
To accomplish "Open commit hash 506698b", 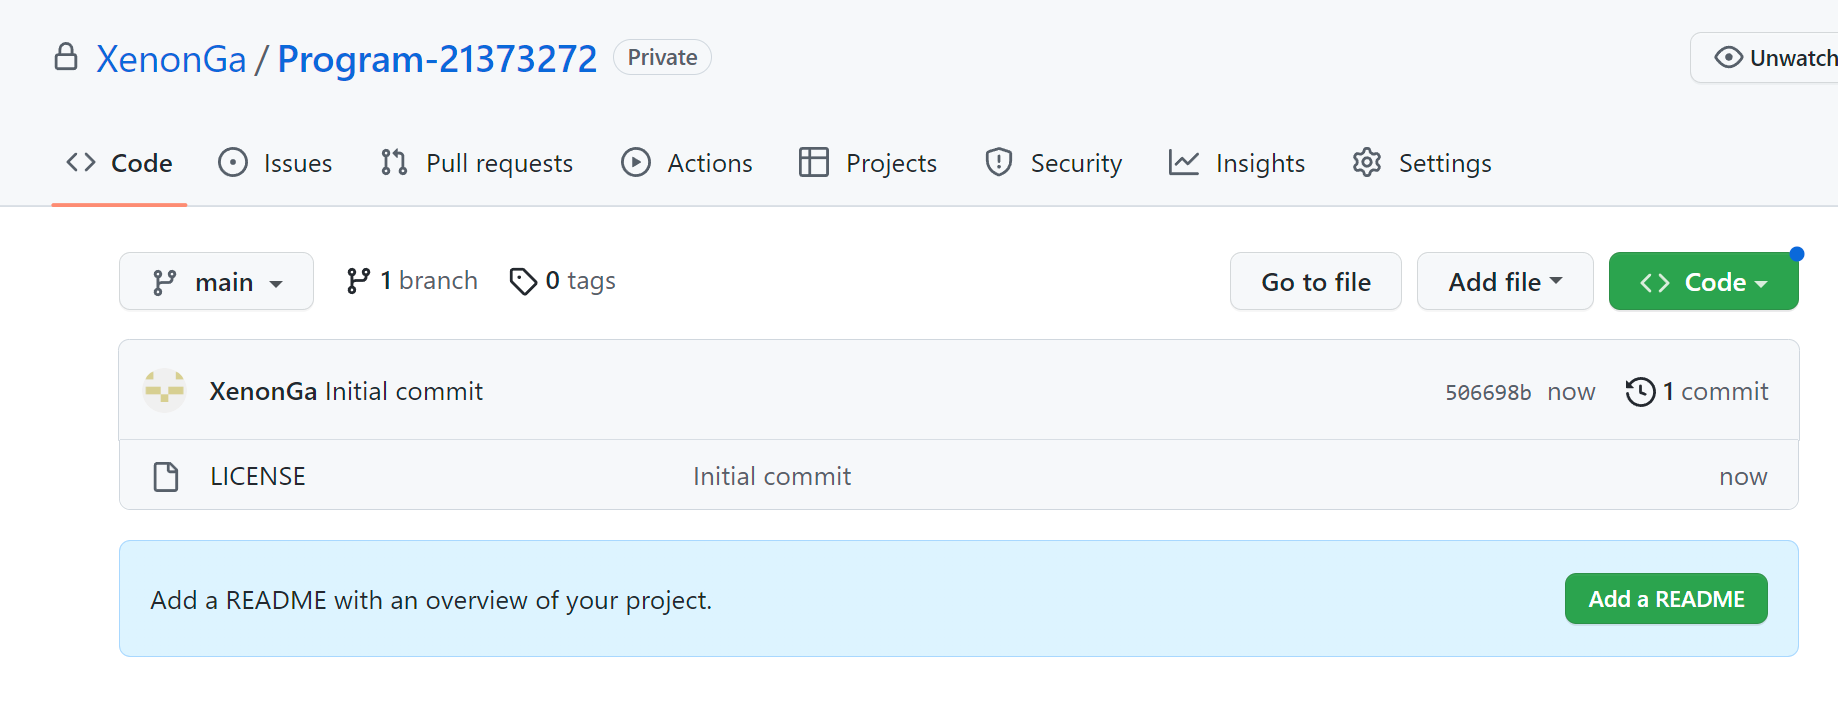I will [1488, 392].
